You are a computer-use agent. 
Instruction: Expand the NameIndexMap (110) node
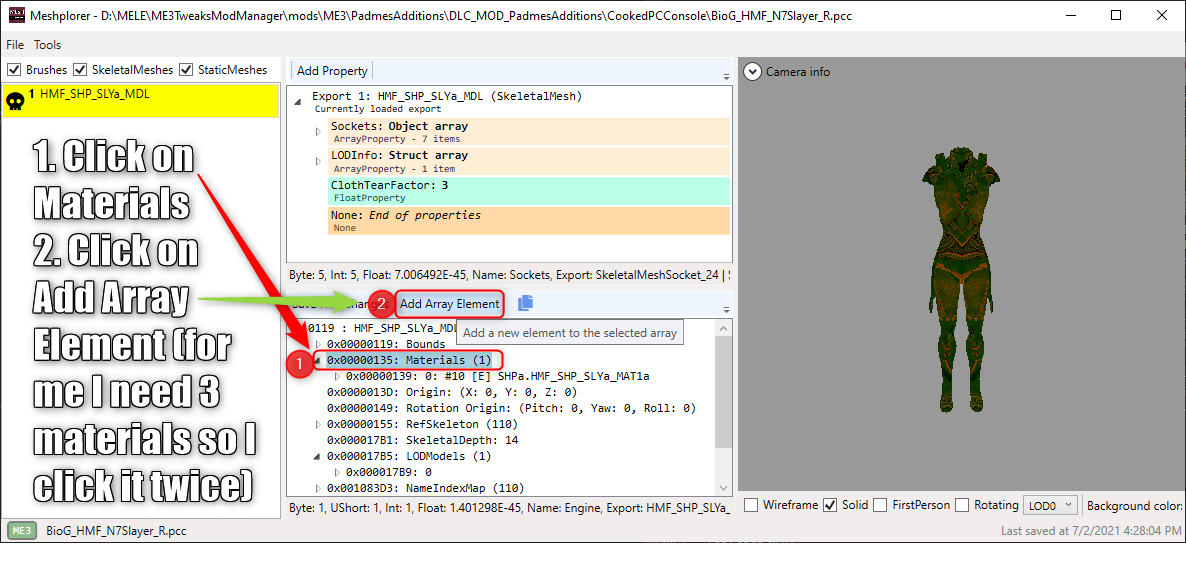(318, 488)
